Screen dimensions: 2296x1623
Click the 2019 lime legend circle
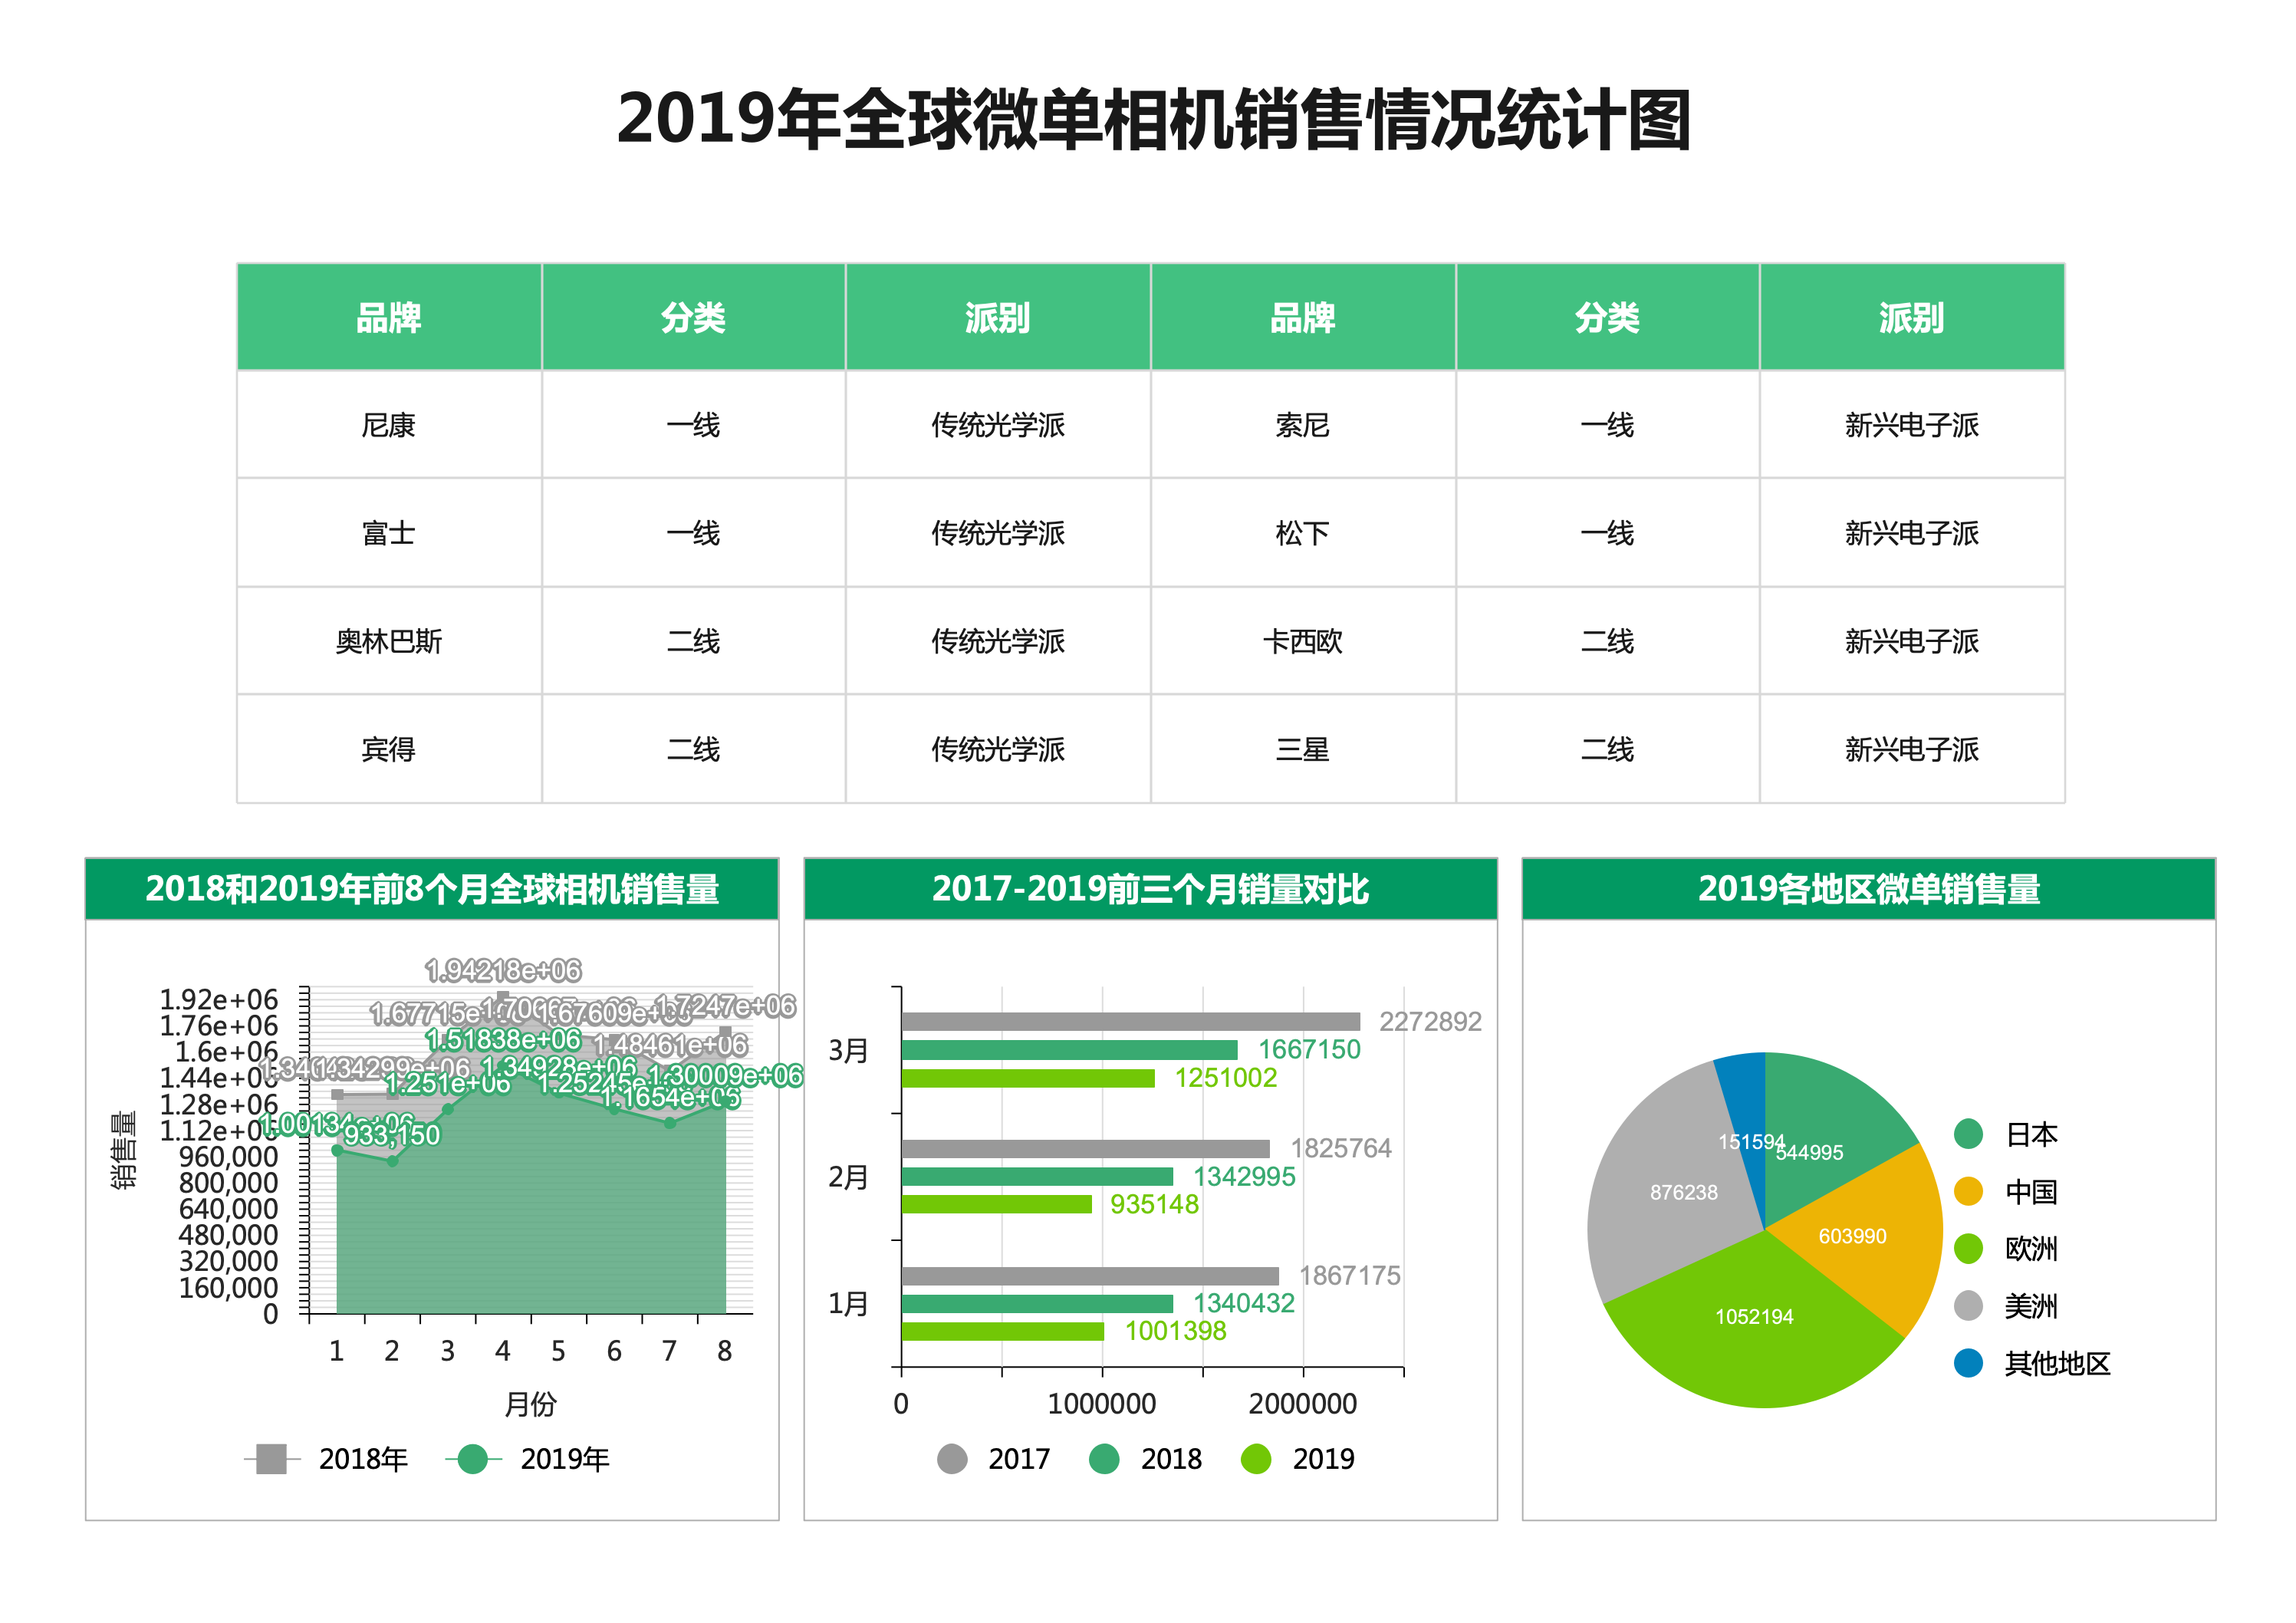(1255, 1458)
